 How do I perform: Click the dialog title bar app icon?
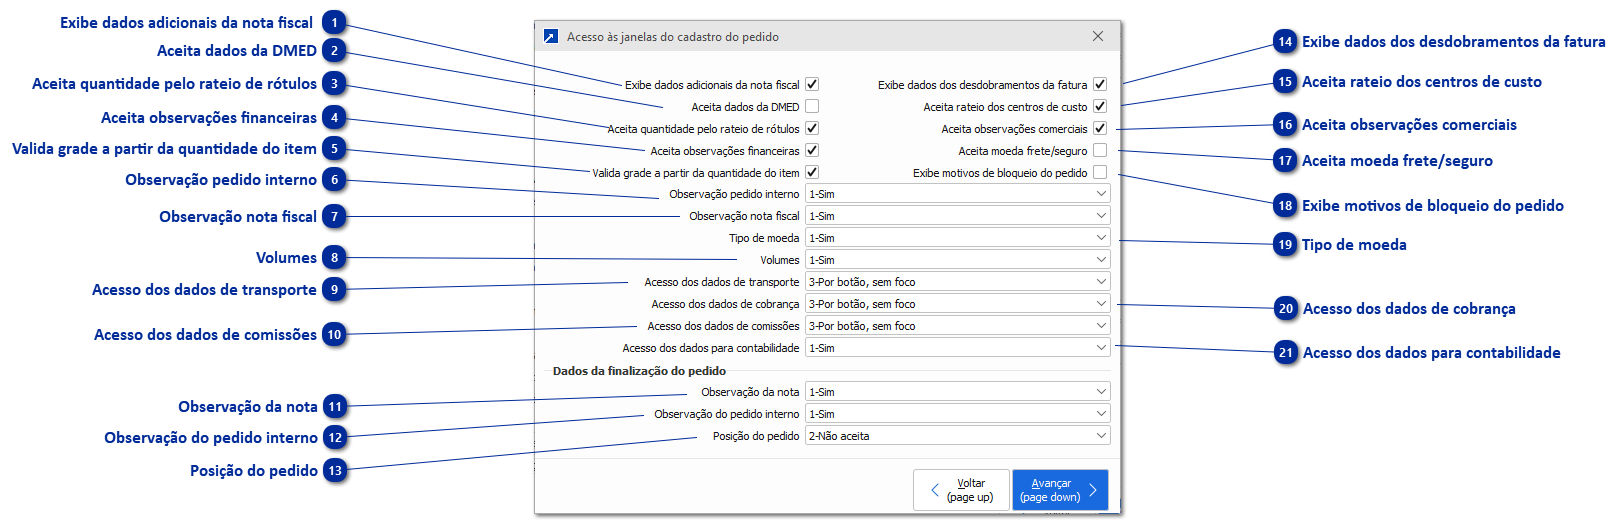550,37
